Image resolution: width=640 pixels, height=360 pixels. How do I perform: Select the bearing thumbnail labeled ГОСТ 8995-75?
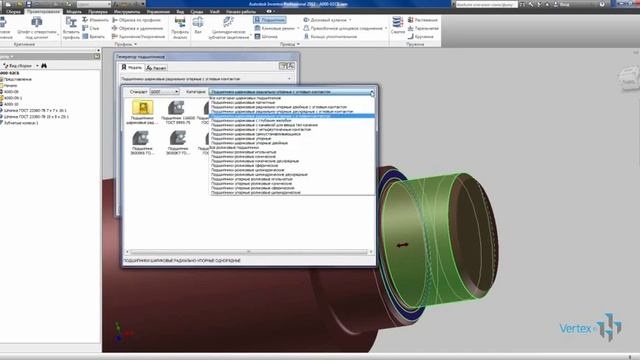[178, 112]
